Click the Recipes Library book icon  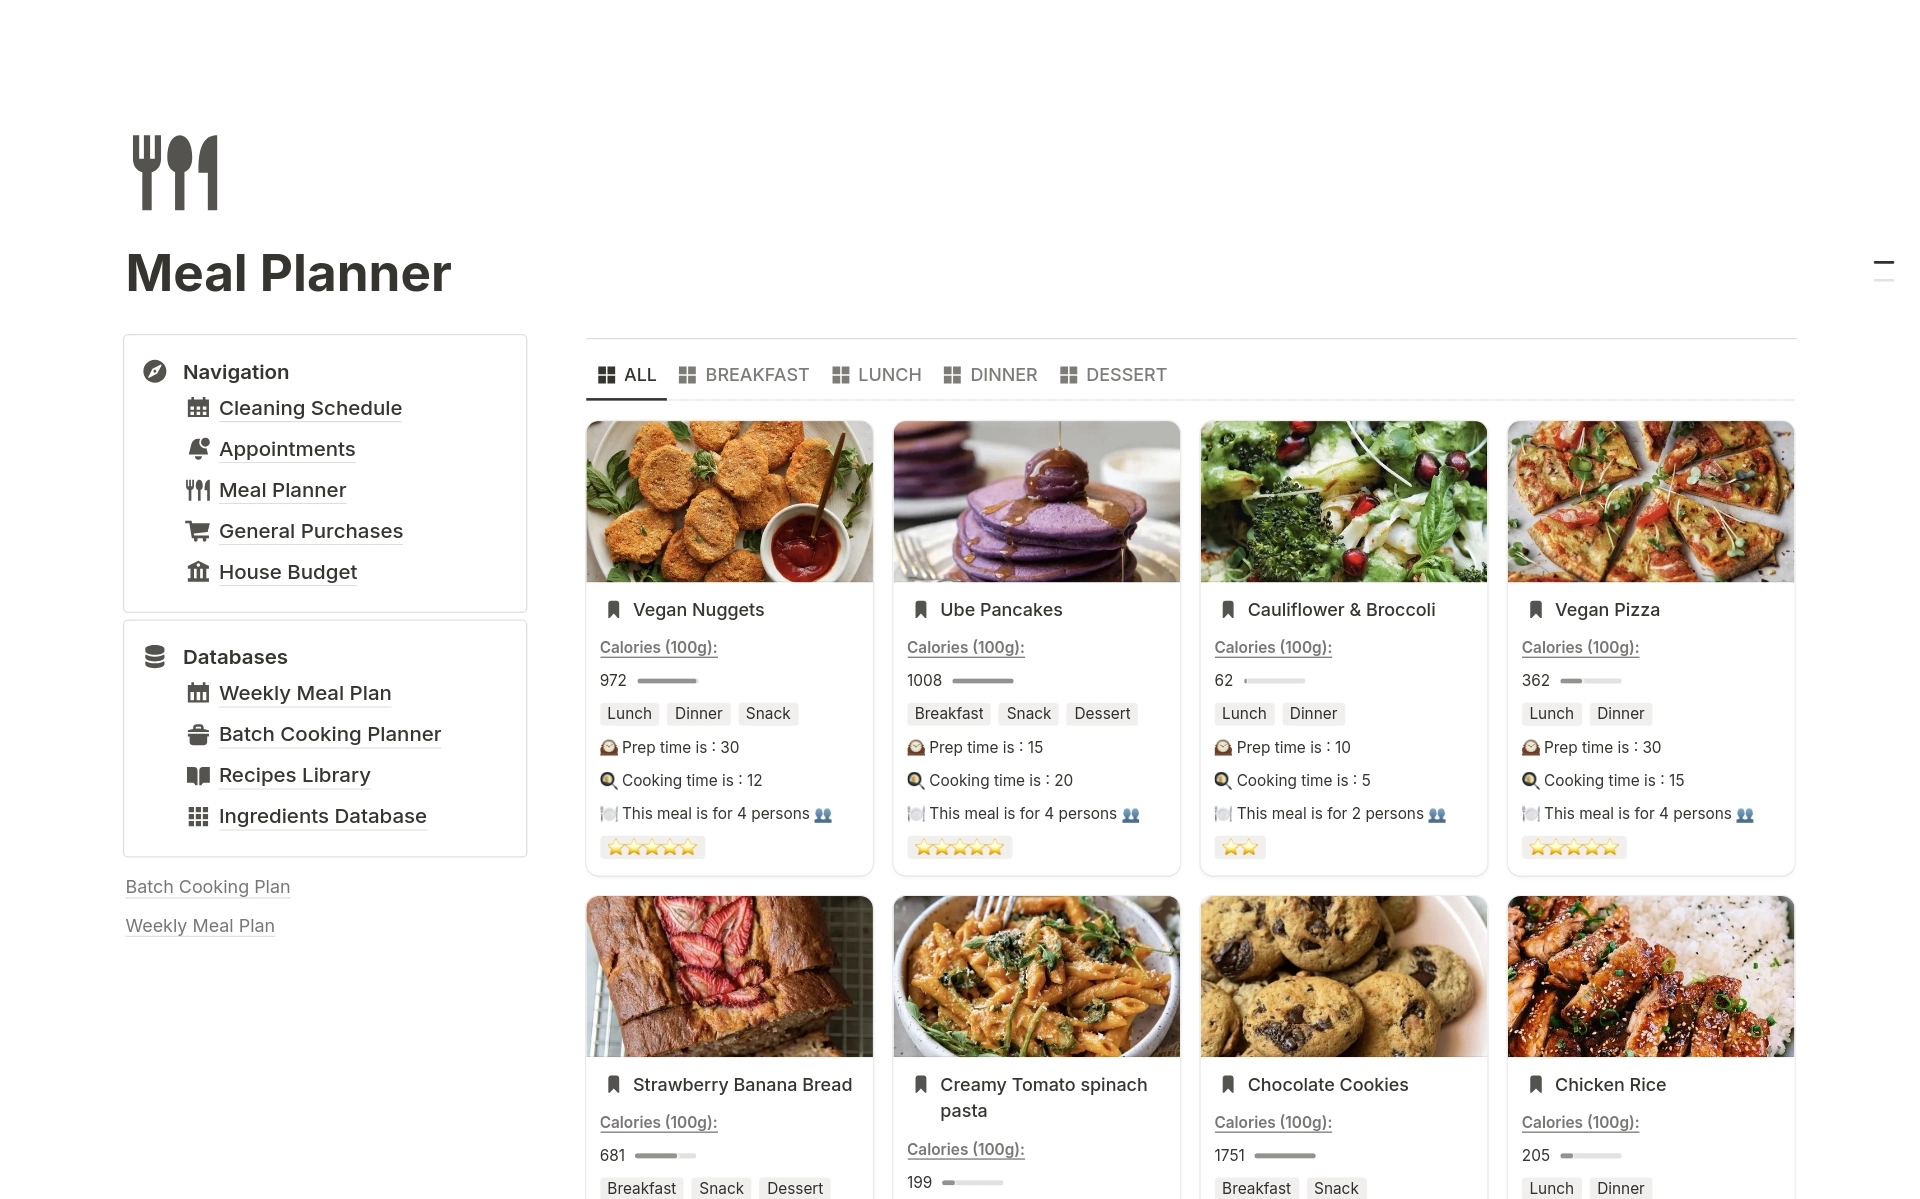[198, 774]
